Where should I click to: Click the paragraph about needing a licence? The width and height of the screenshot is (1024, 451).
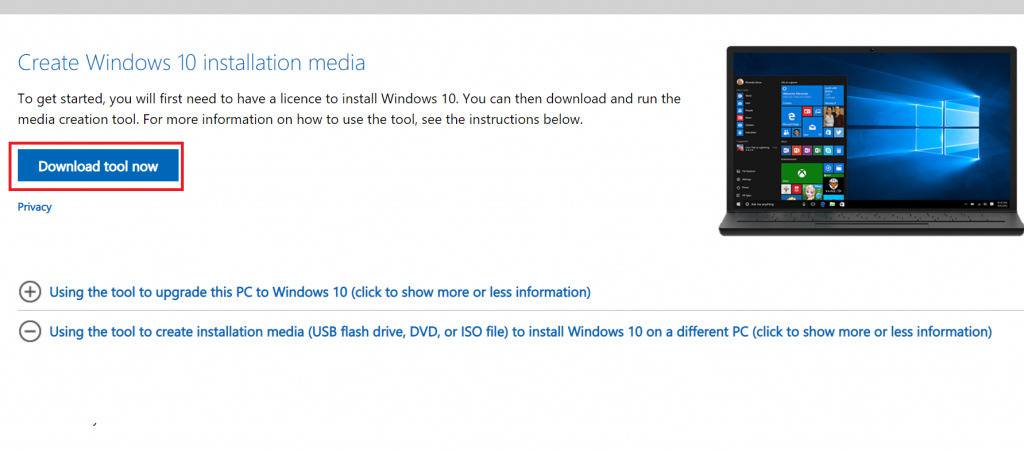click(349, 109)
